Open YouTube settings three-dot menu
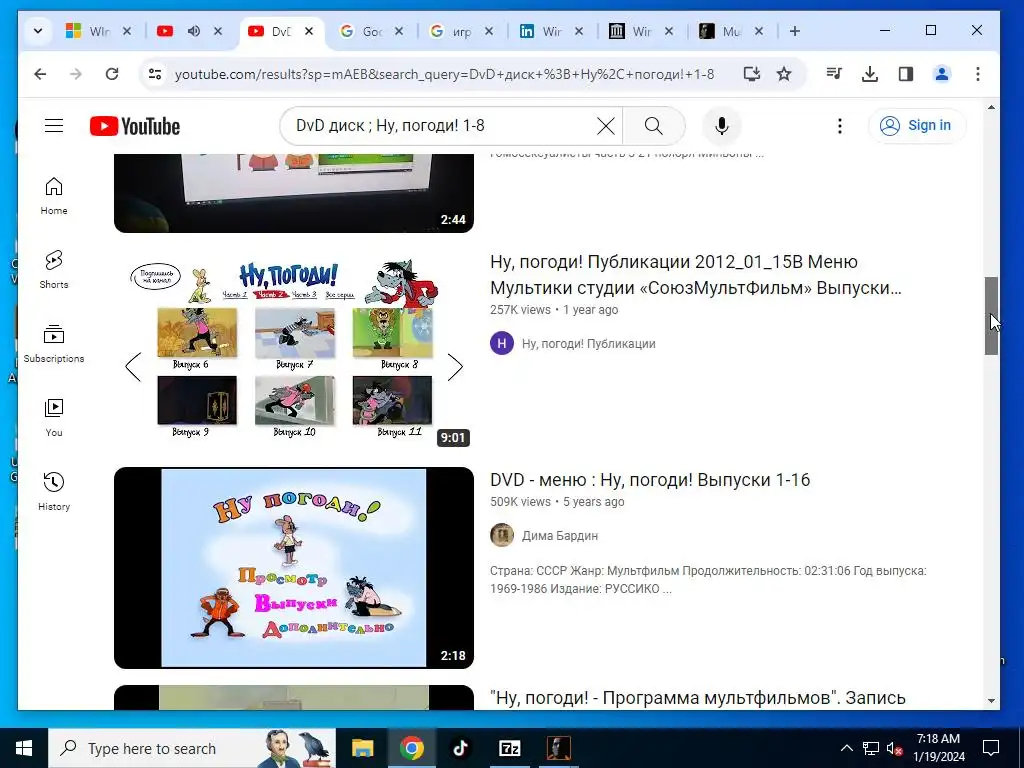 (840, 126)
